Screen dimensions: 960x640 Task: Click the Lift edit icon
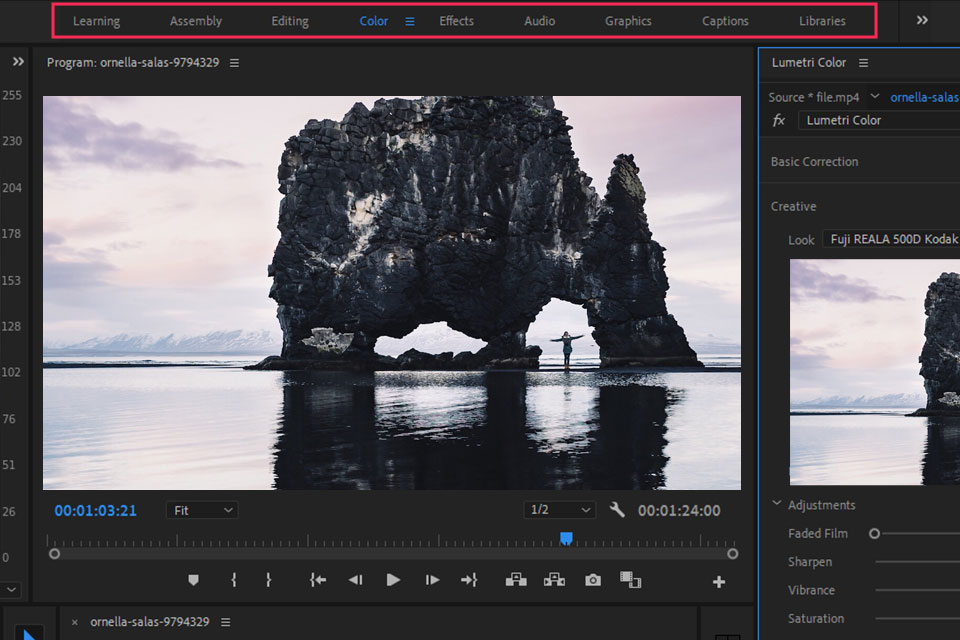tap(516, 580)
